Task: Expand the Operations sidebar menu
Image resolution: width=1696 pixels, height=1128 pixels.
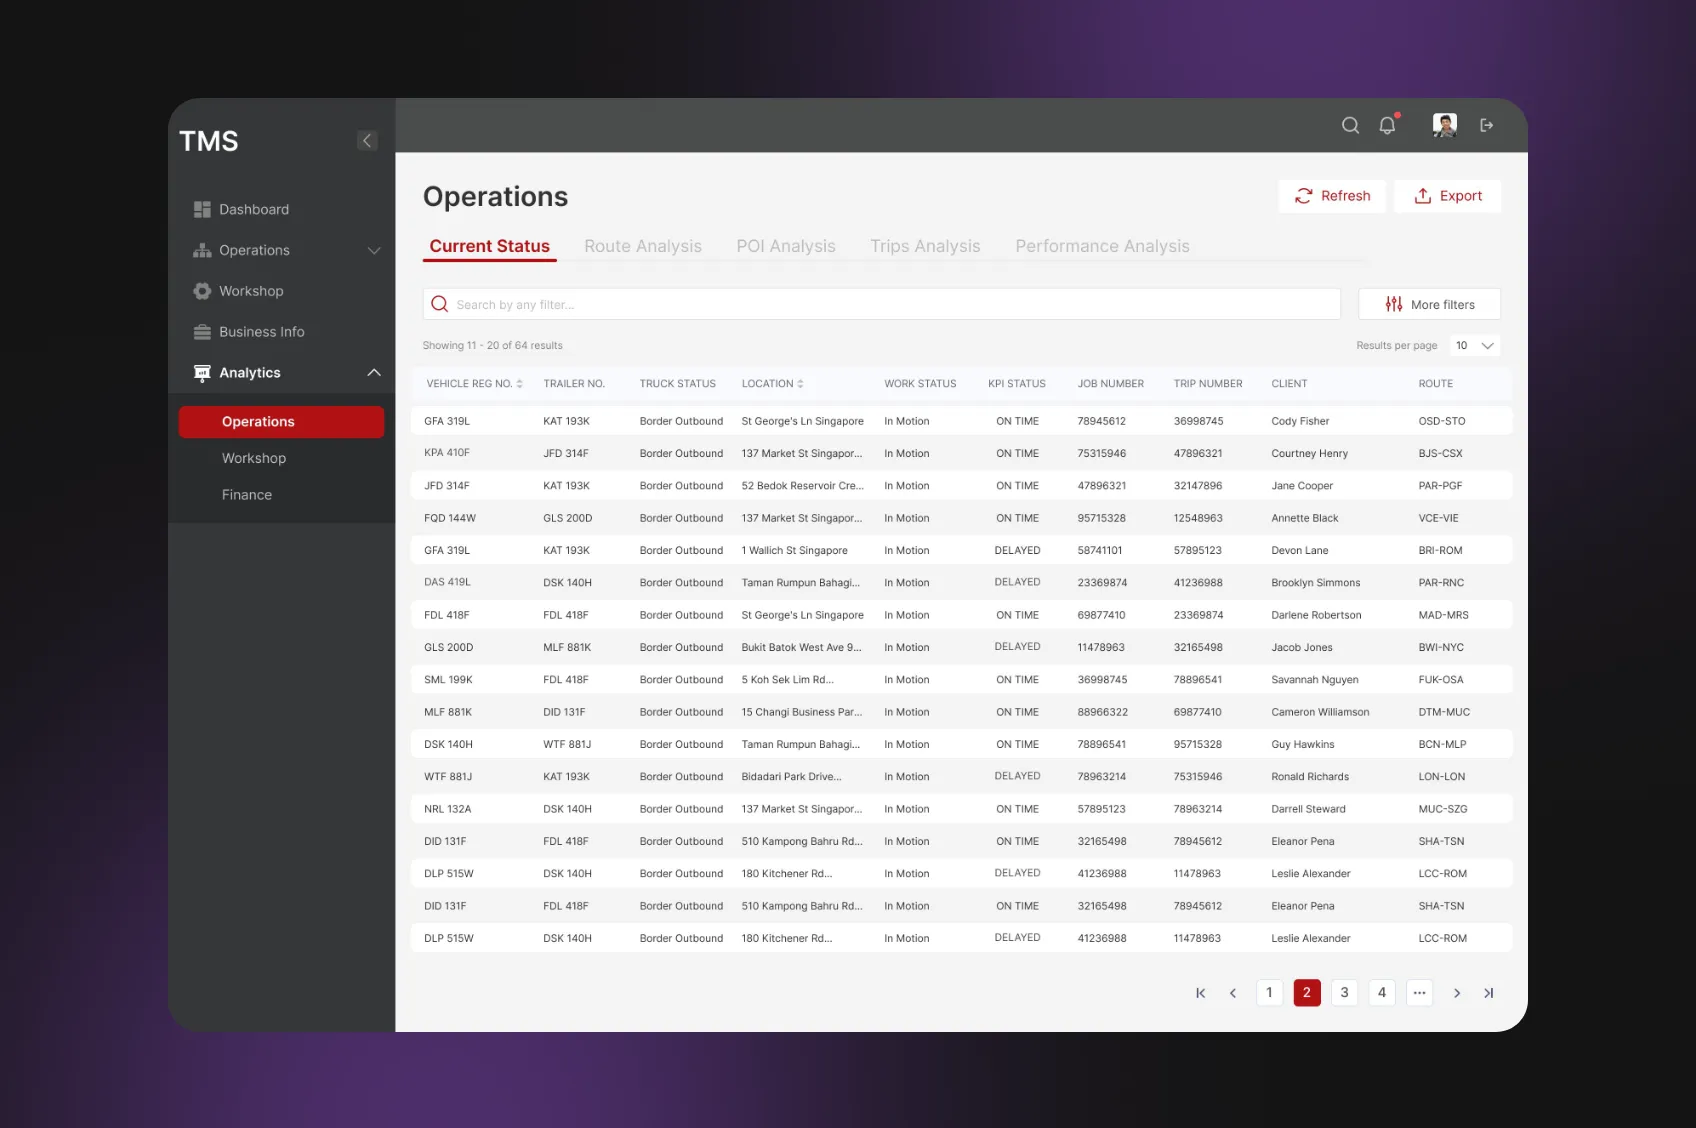Action: 373,250
